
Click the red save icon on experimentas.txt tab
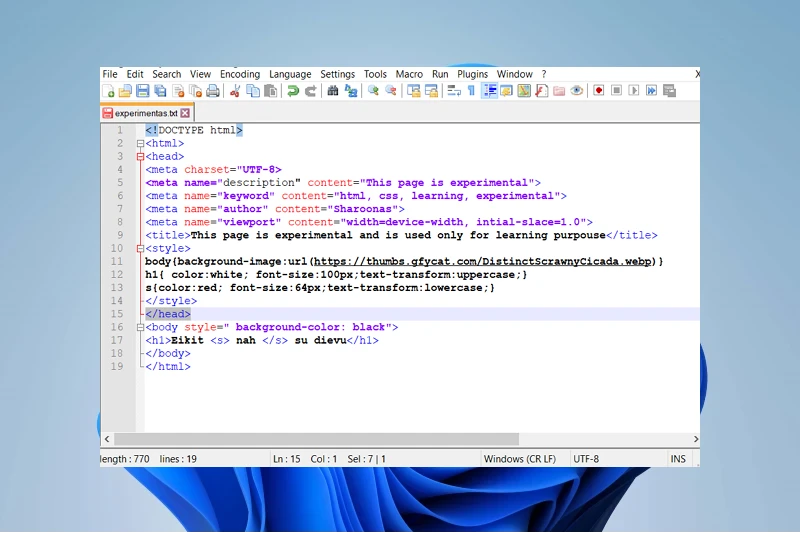click(108, 113)
